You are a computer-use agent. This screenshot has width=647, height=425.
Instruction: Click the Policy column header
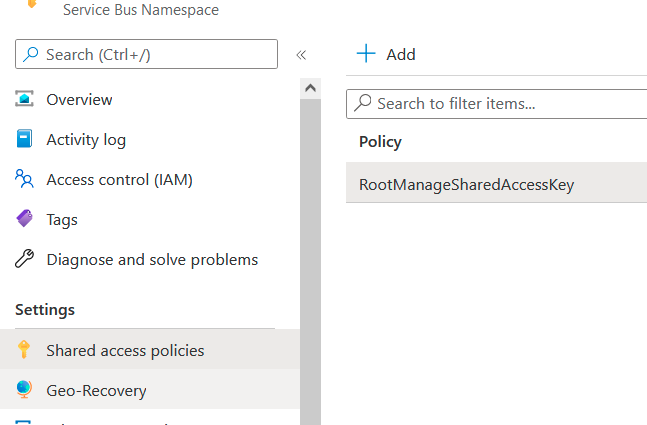[380, 142]
